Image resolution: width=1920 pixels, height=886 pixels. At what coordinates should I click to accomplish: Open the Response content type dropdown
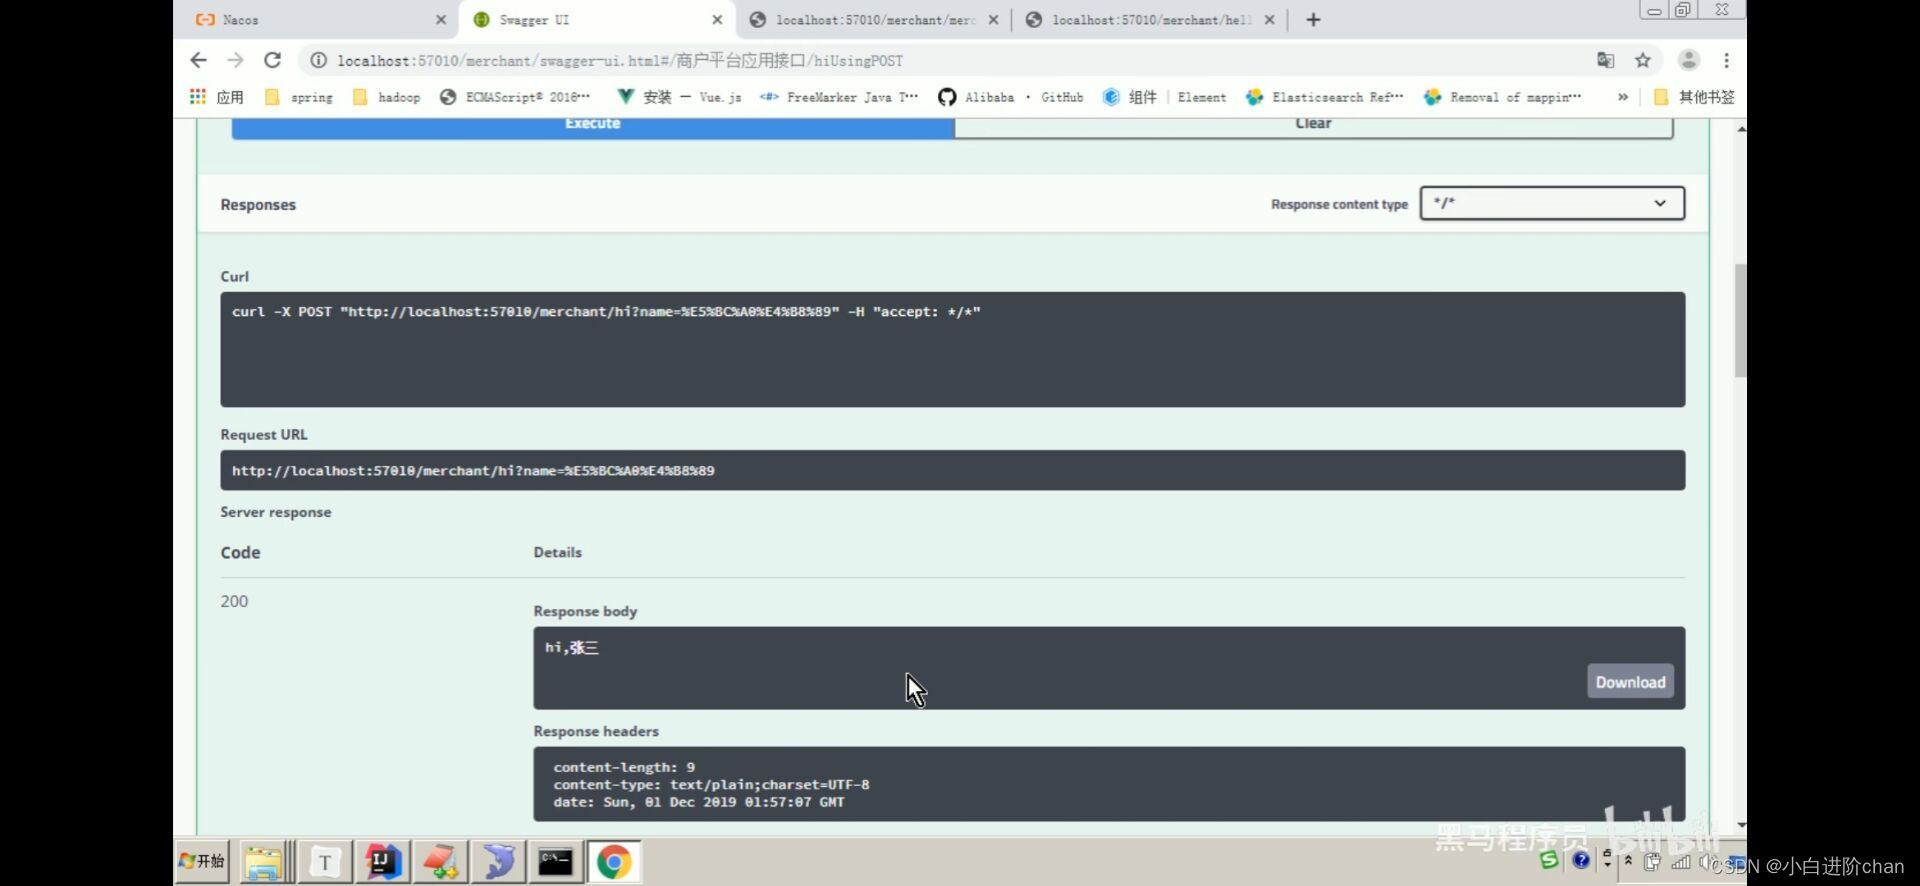(1552, 203)
